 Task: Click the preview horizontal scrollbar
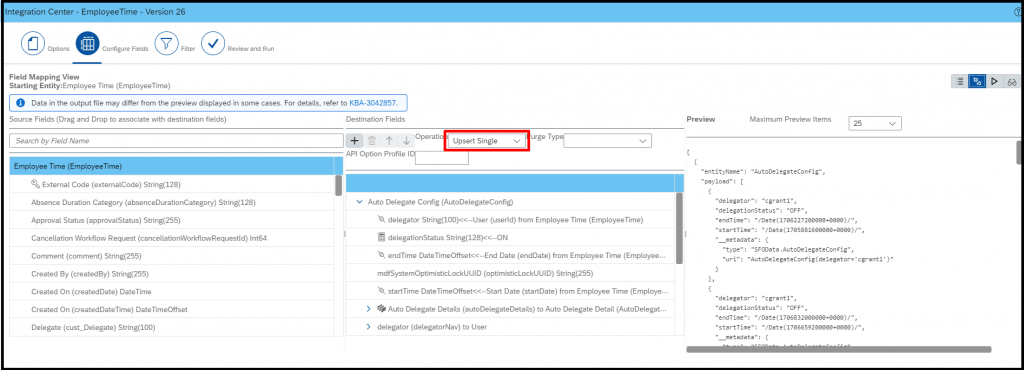click(x=839, y=350)
